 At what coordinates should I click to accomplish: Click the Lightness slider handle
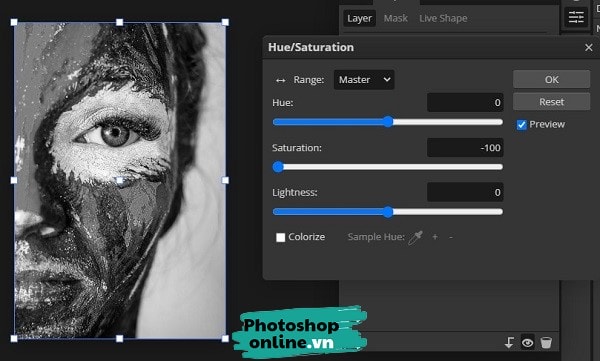[x=388, y=212]
